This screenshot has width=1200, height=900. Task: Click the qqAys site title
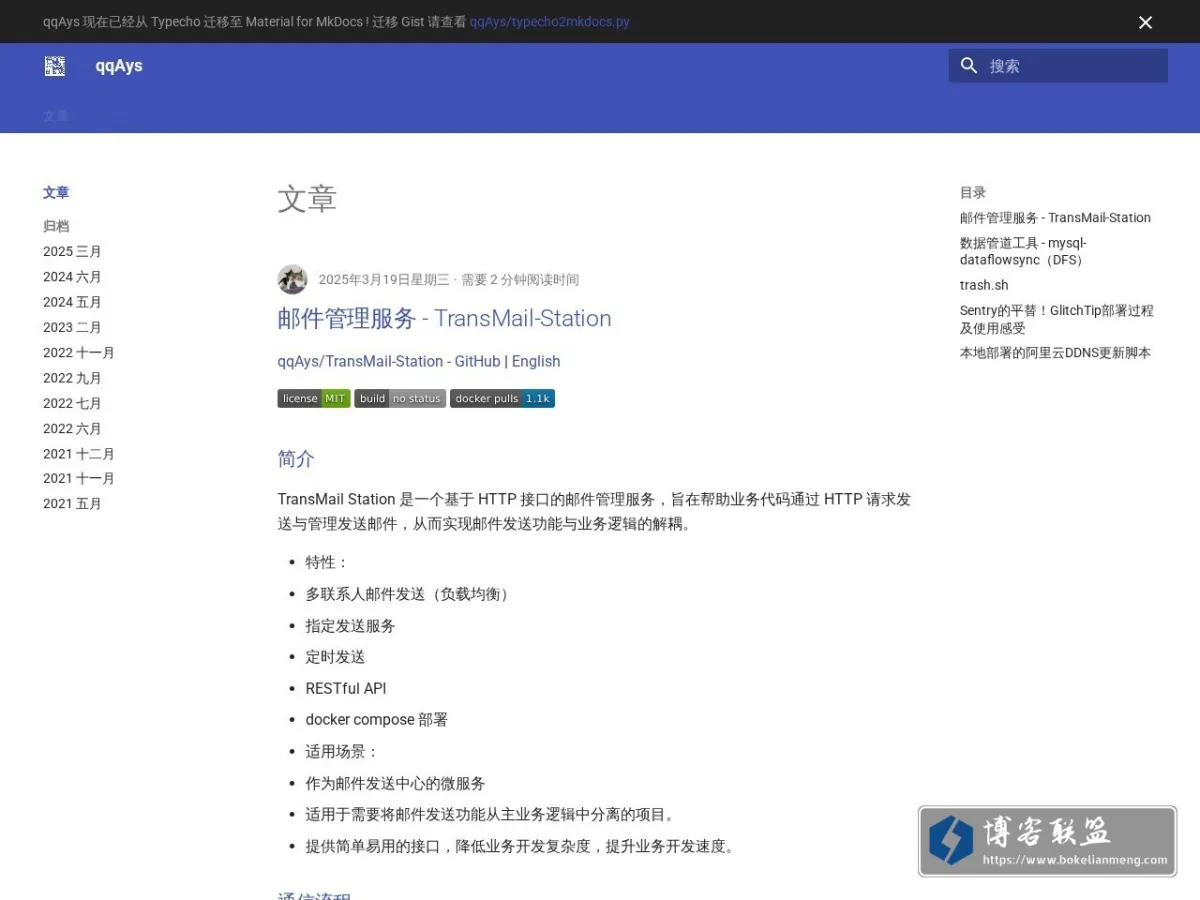pyautogui.click(x=119, y=66)
